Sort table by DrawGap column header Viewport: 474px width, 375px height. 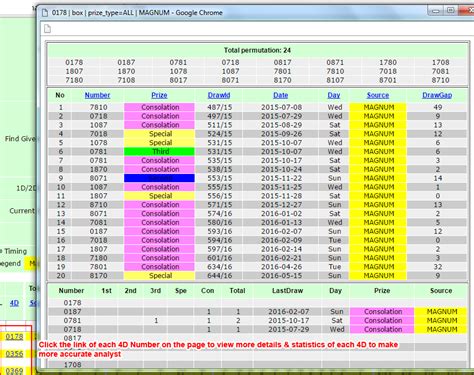(437, 95)
